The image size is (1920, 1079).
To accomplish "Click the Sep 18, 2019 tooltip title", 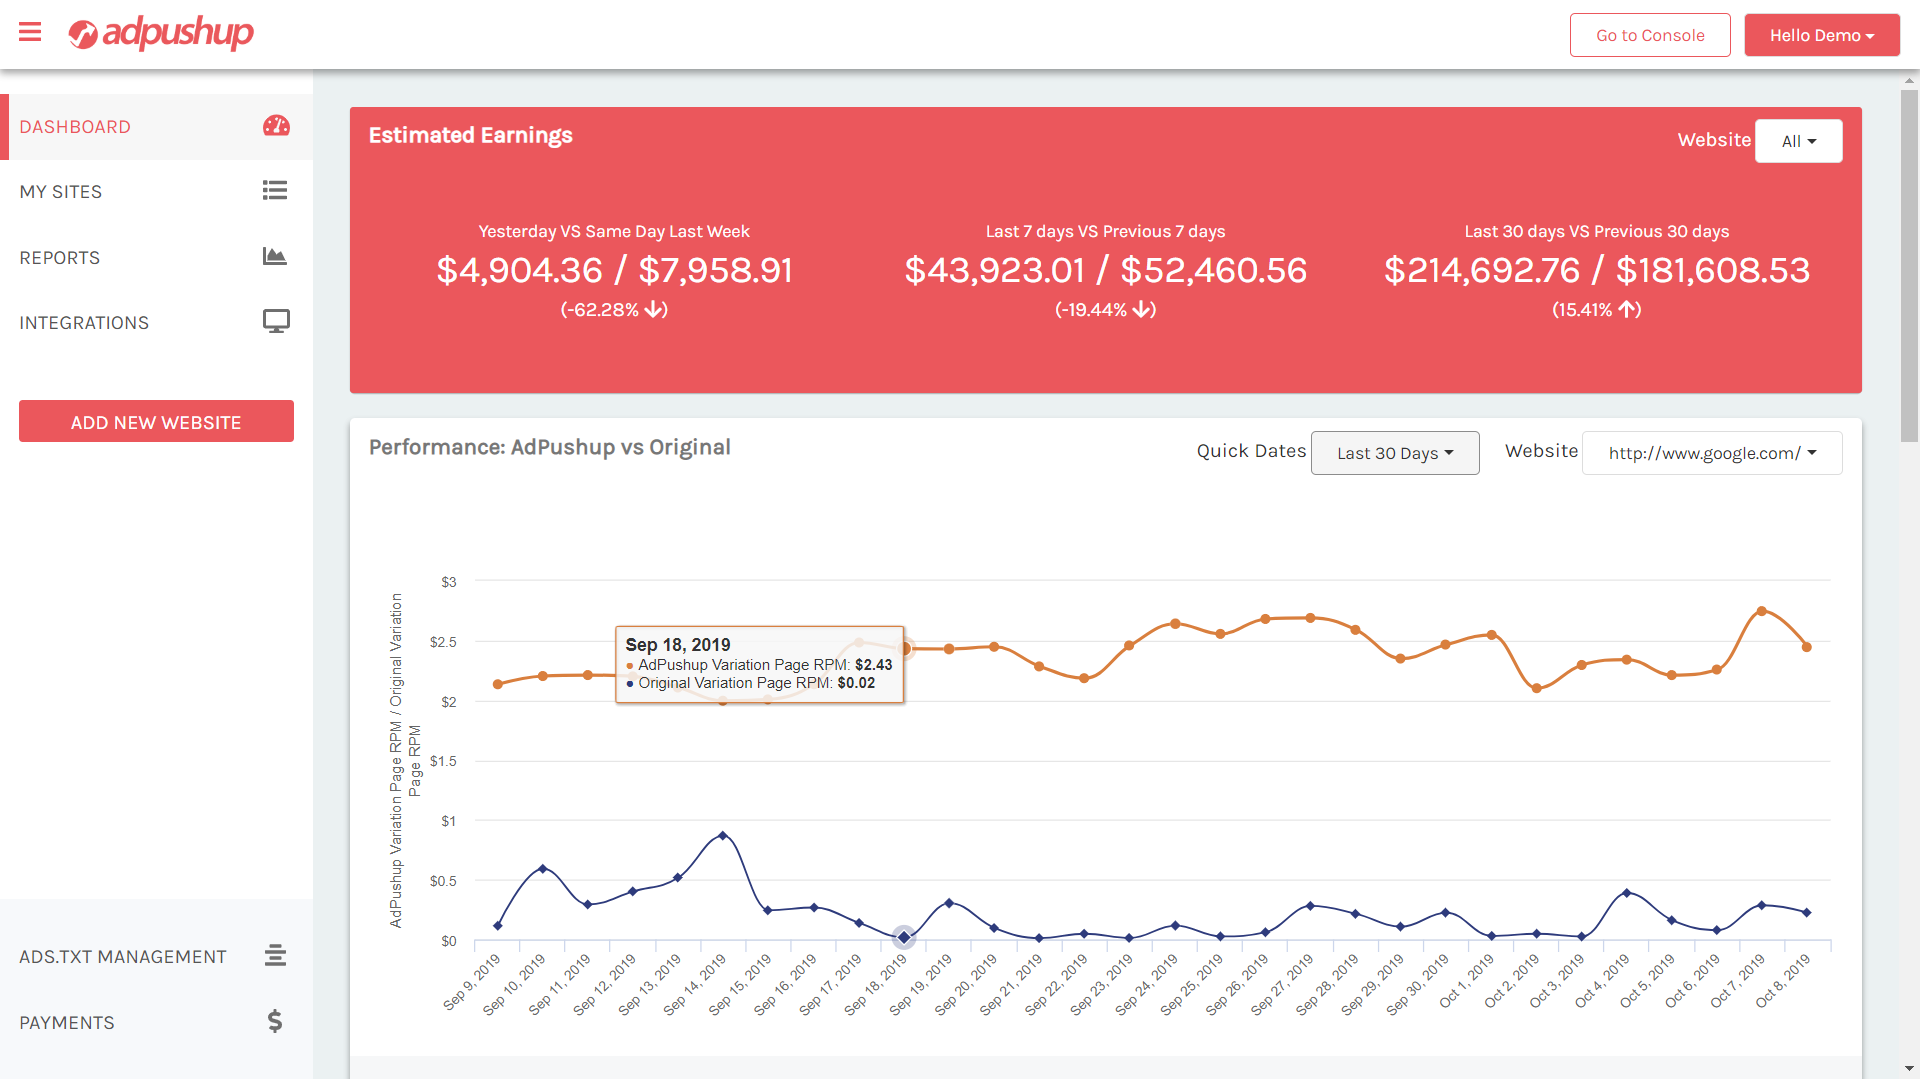I will (x=678, y=645).
